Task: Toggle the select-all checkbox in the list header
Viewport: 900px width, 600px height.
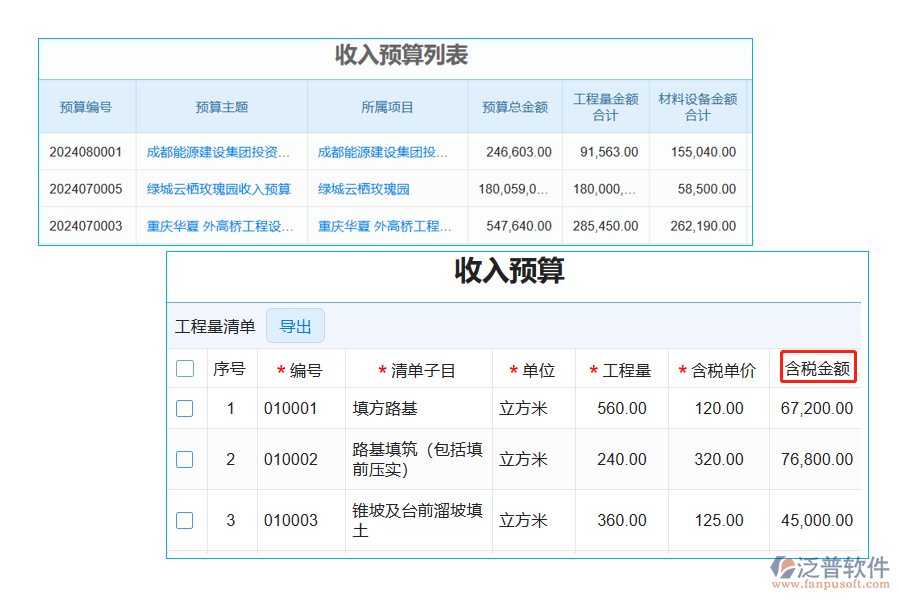Action: [185, 368]
